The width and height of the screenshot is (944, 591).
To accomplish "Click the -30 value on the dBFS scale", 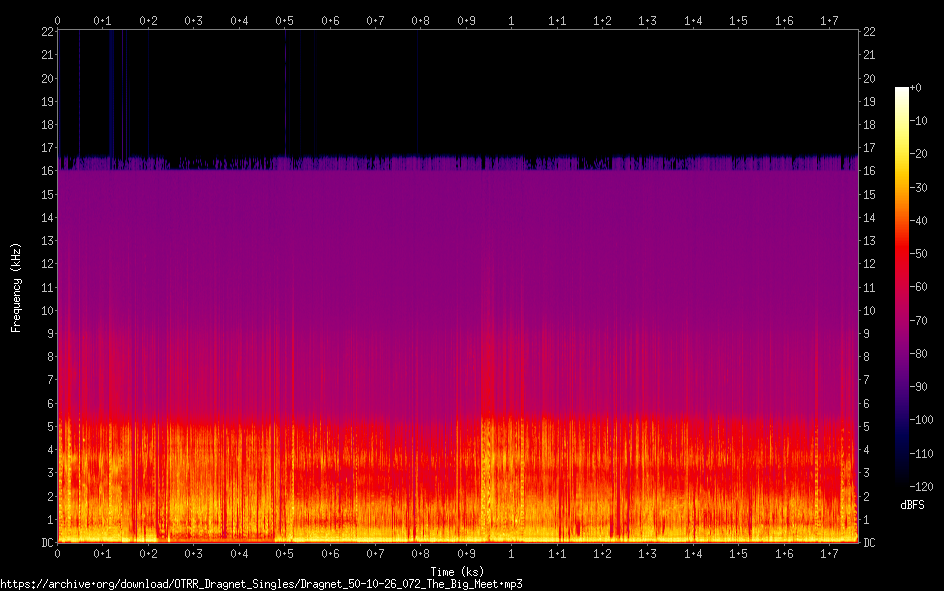I will [x=919, y=185].
